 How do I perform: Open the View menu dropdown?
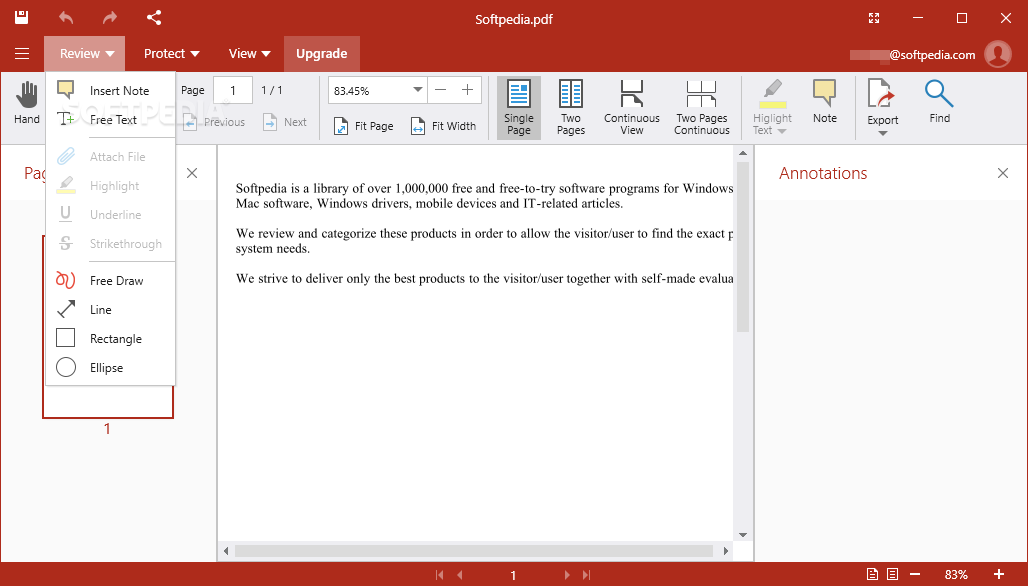pyautogui.click(x=249, y=54)
